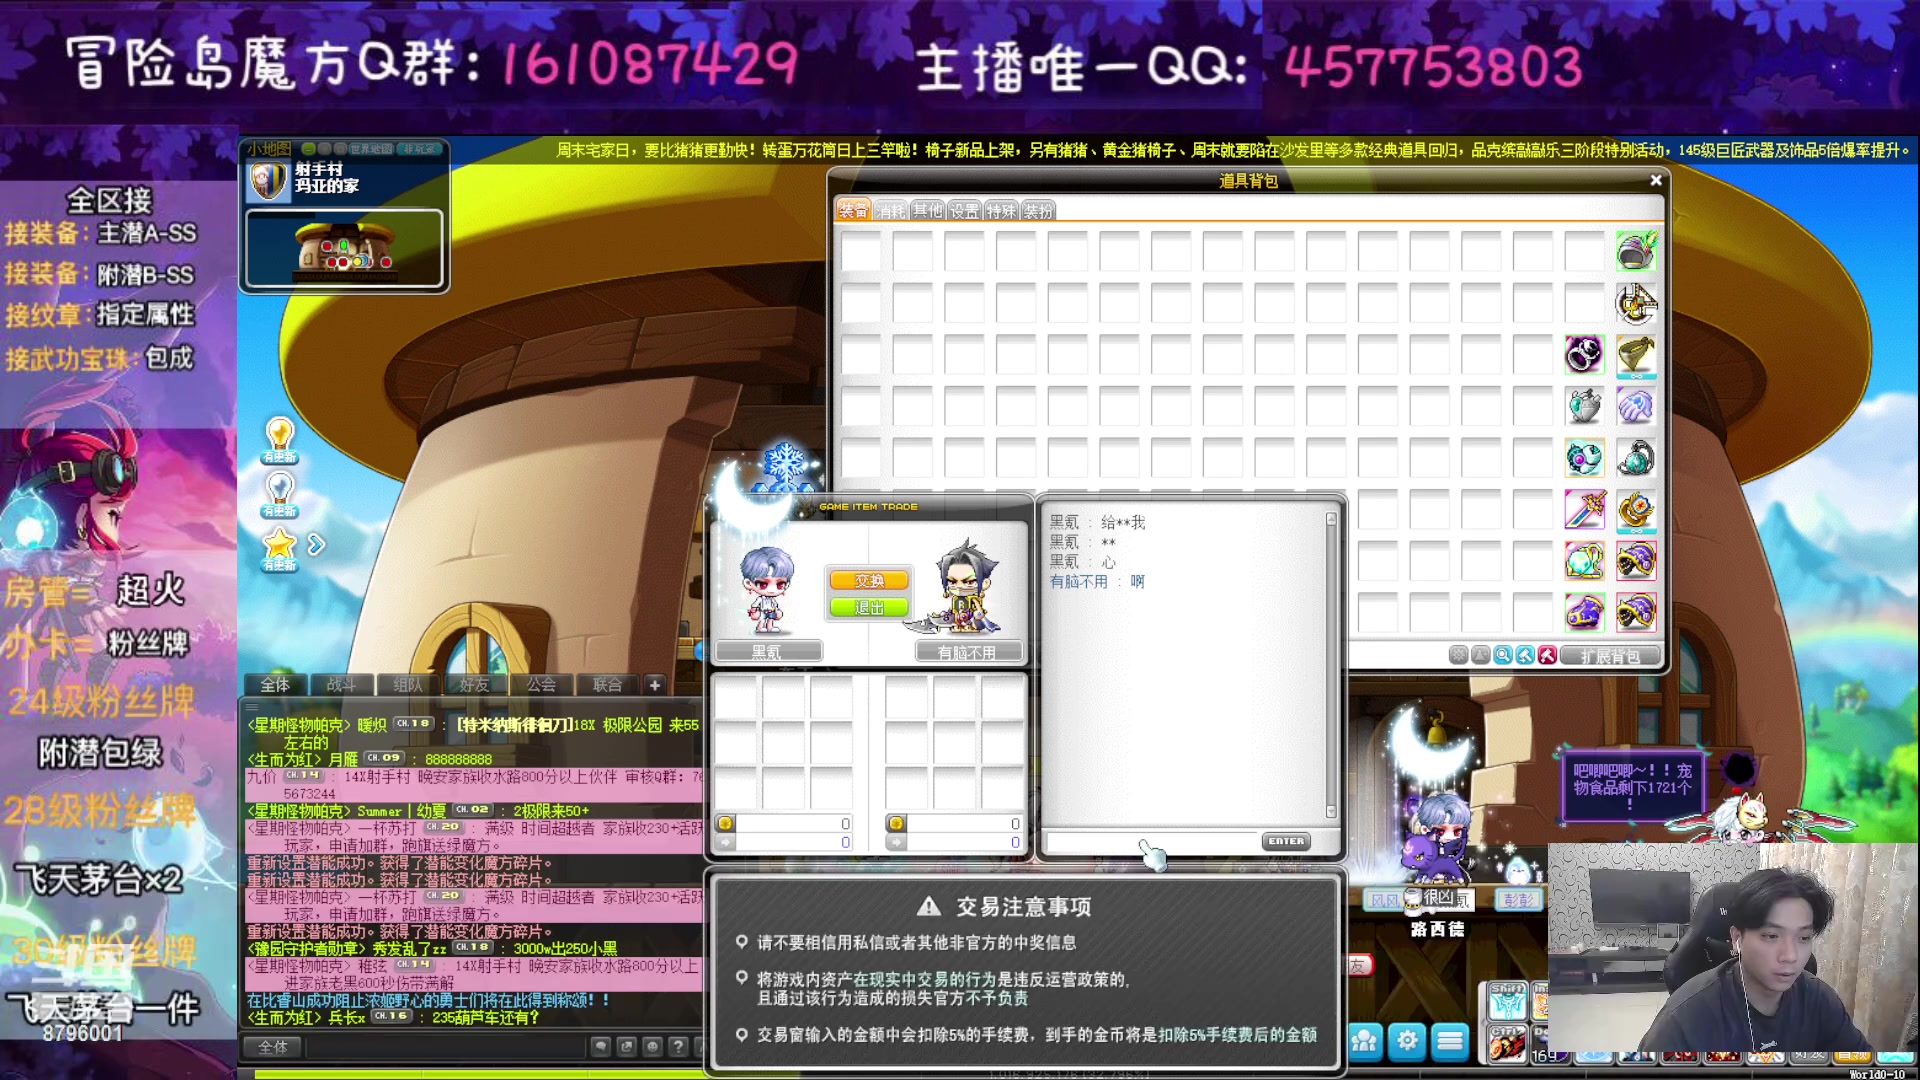1920x1080 pixels.
Task: Click the pop-out icon in the chat bar
Action: pyautogui.click(x=626, y=1046)
